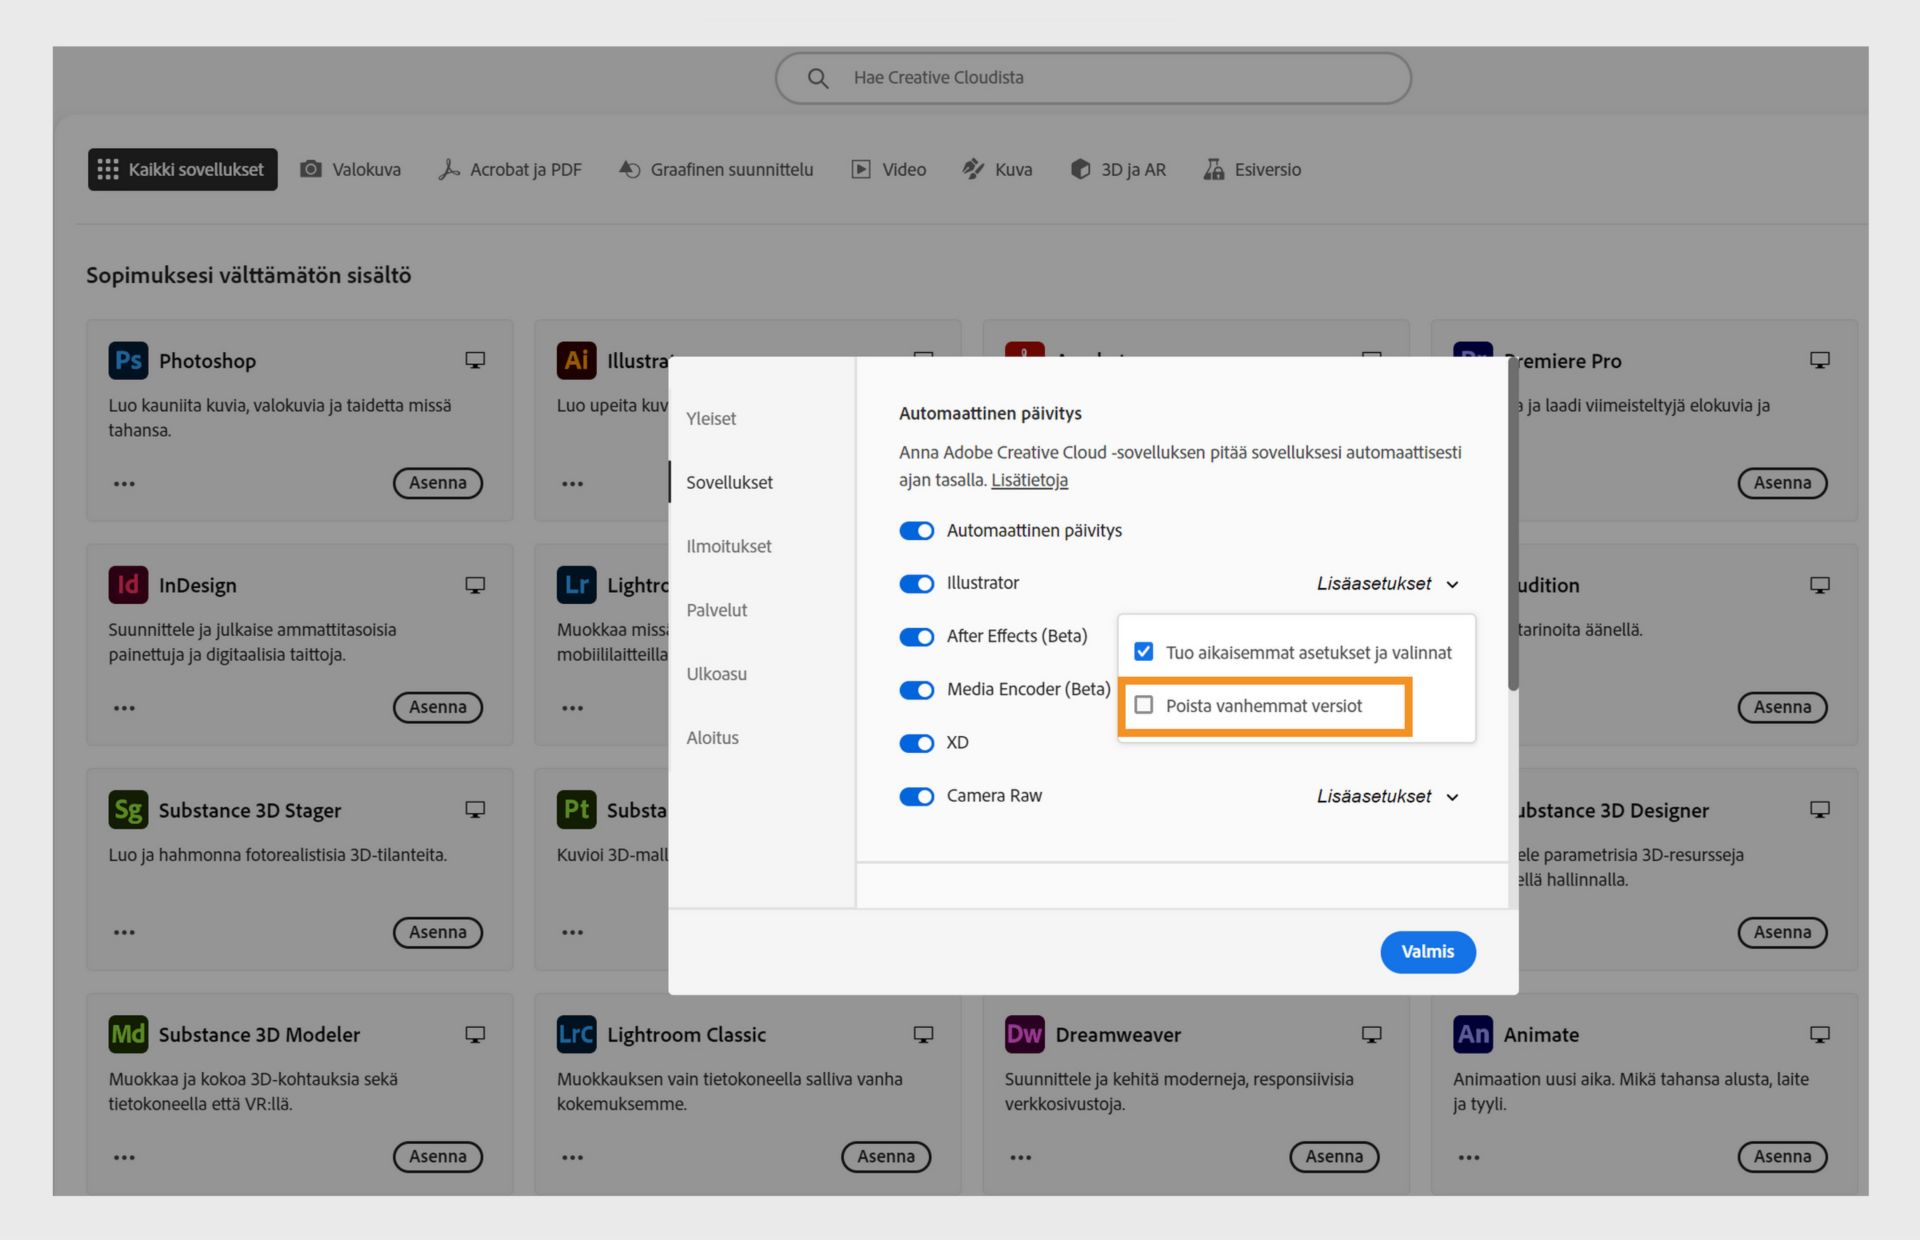Expand Camera Raw Lisäasetukset dropdown
Image resolution: width=1920 pixels, height=1240 pixels.
tap(1387, 797)
